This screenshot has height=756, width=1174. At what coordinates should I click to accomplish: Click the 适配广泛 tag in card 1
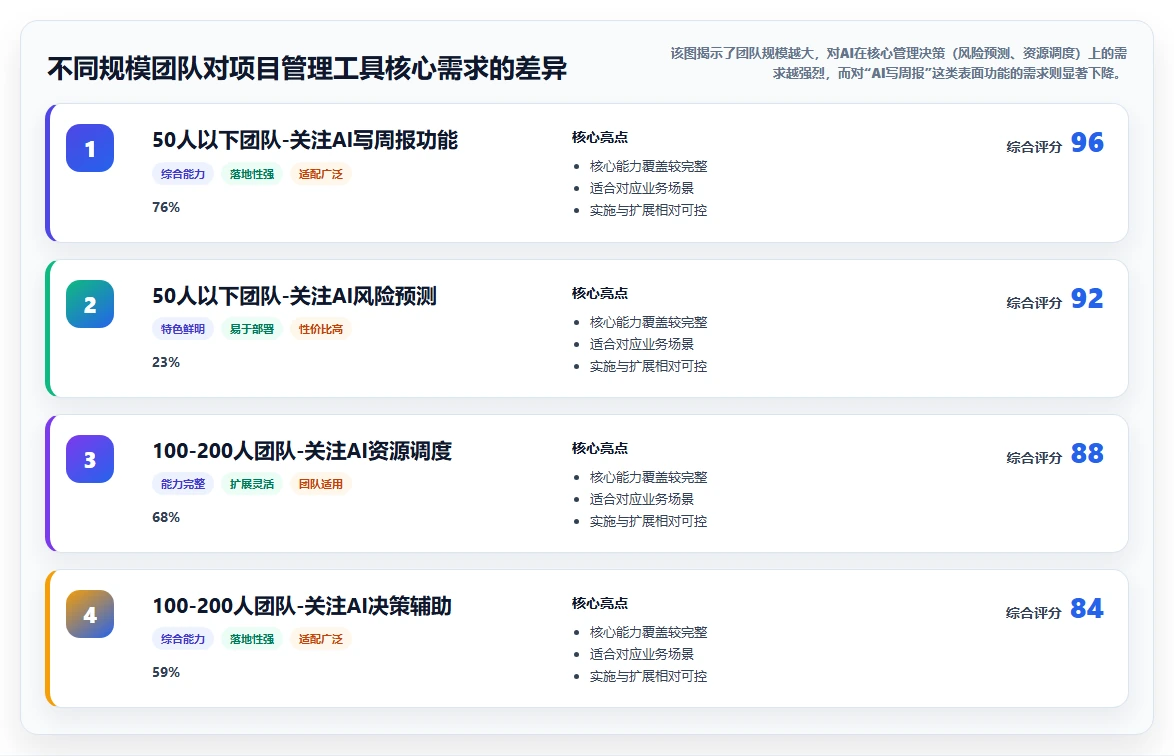(320, 174)
